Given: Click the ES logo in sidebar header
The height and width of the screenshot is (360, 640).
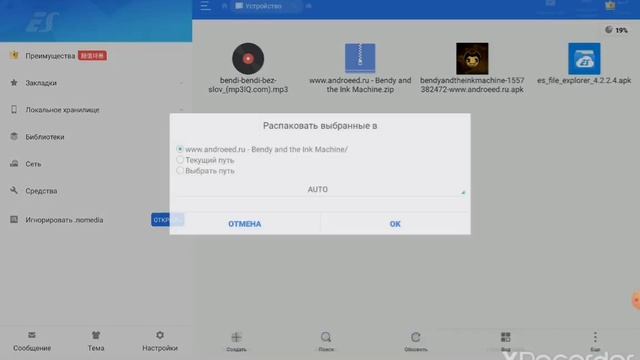Looking at the screenshot, I should (42, 21).
